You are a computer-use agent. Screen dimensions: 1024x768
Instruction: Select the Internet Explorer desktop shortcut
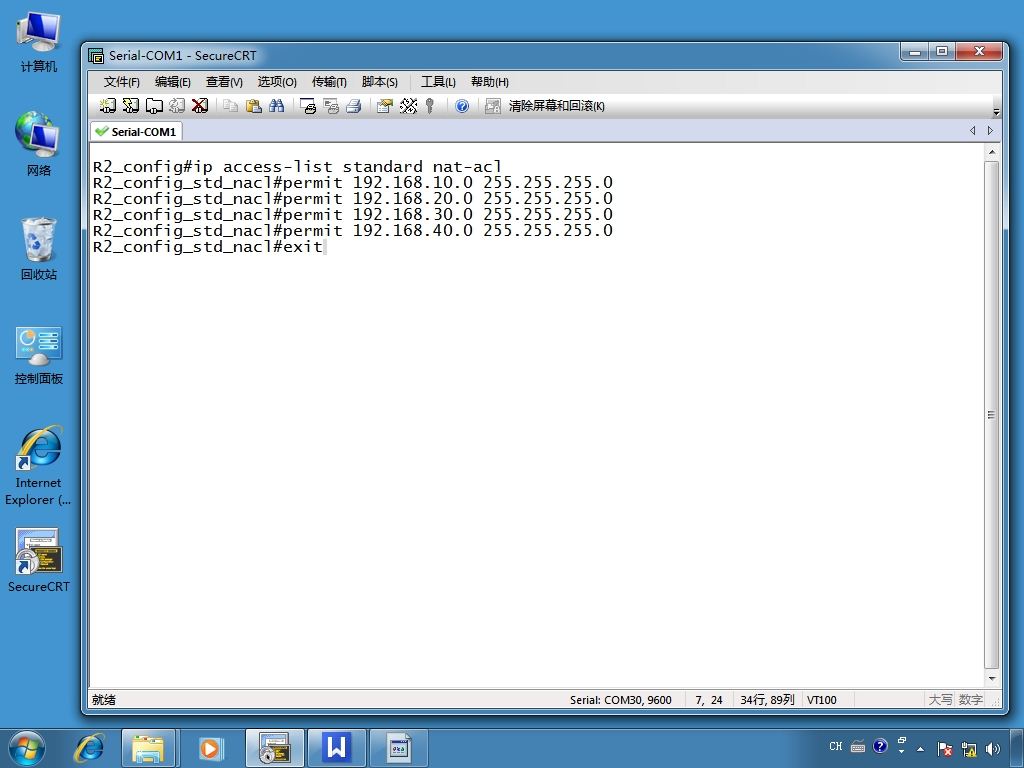click(39, 466)
